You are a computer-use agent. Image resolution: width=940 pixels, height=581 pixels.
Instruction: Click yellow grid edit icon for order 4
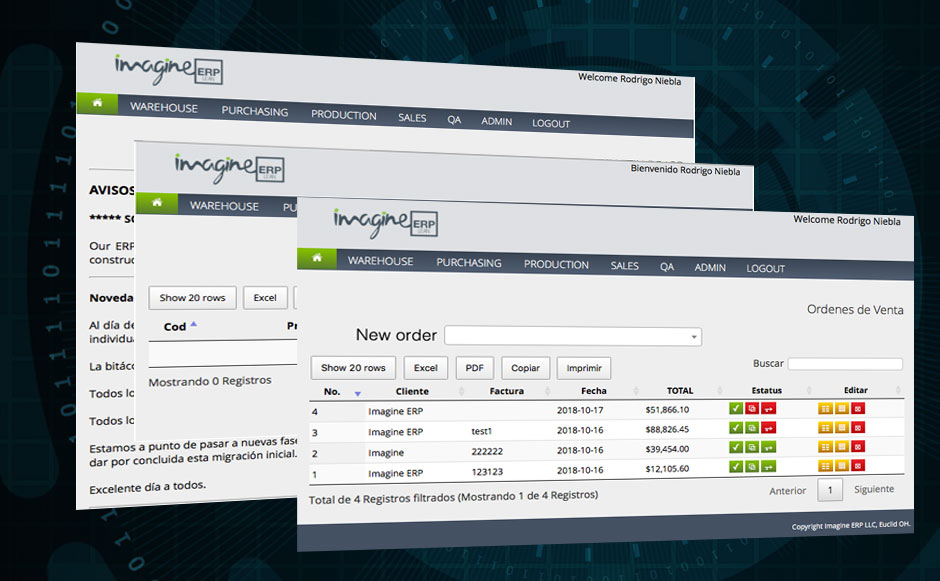pos(842,408)
